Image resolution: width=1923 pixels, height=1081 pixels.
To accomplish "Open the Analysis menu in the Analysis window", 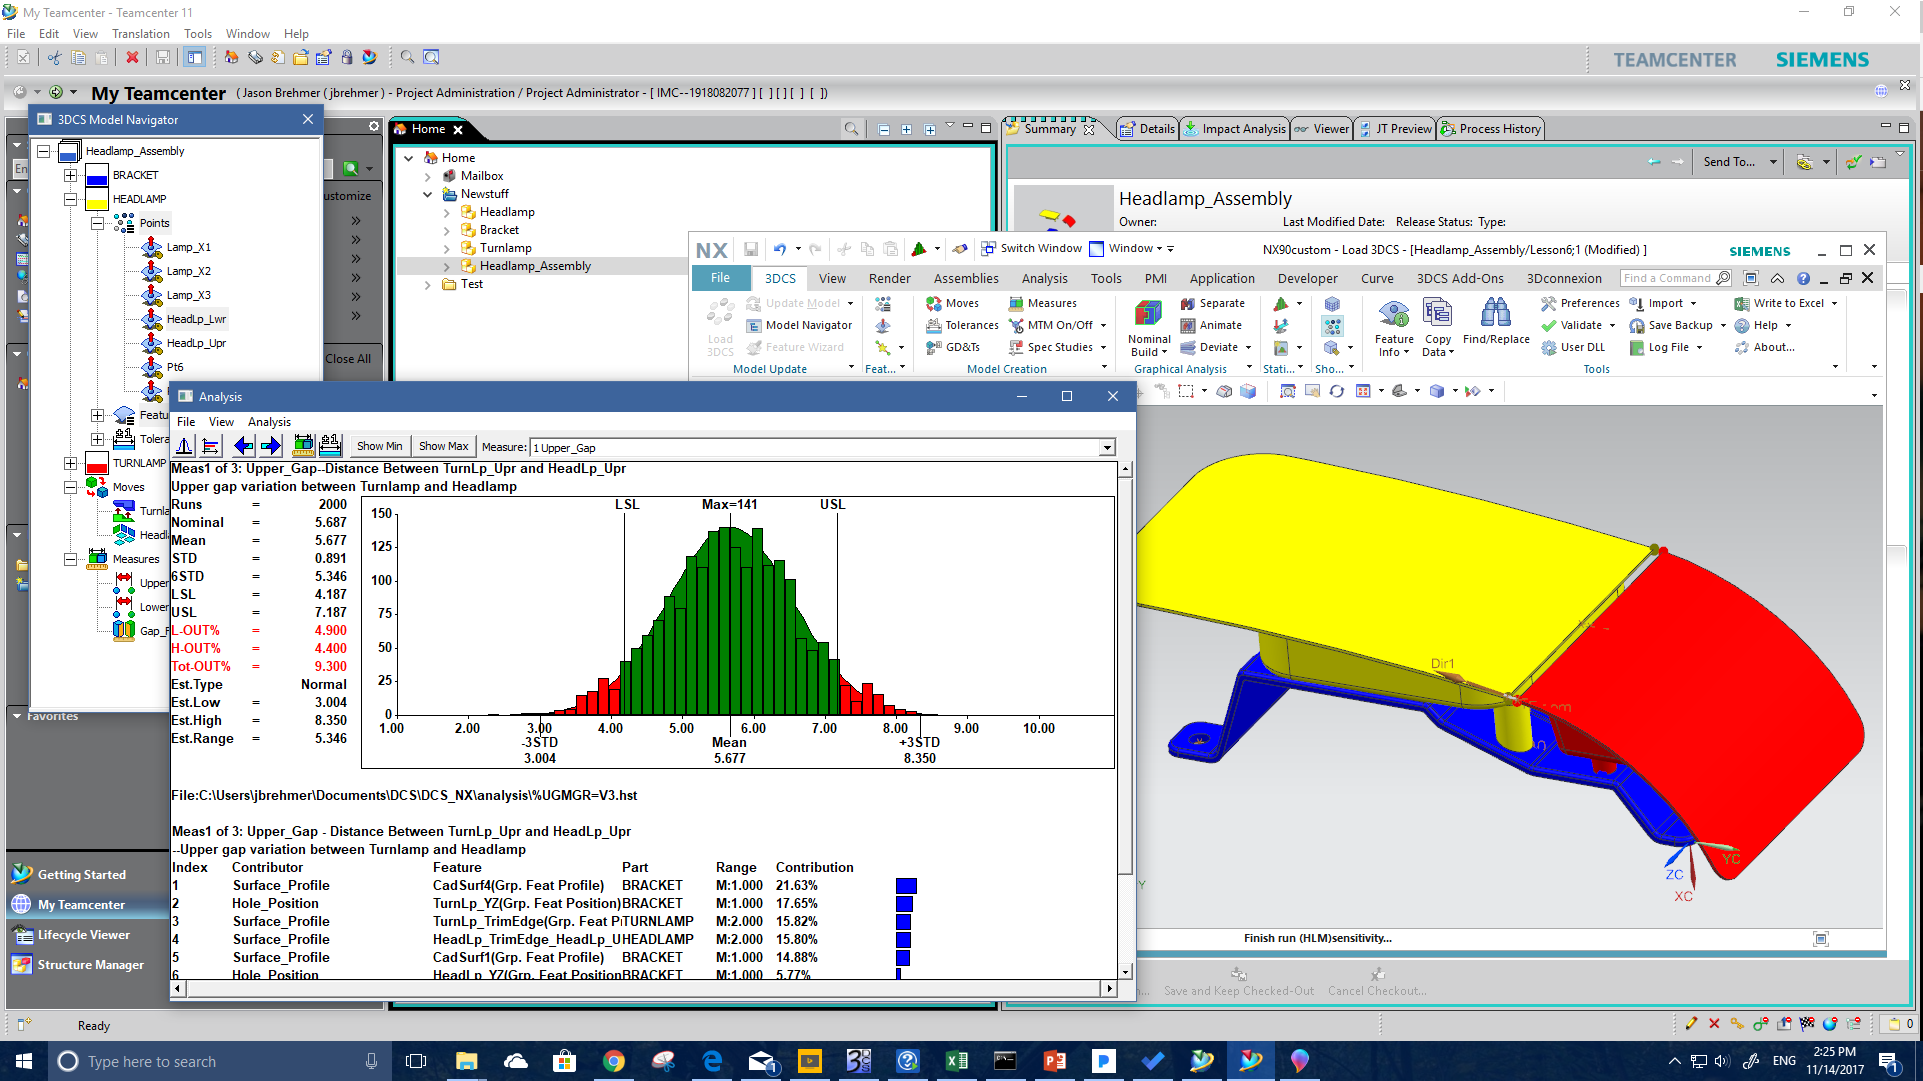I will pyautogui.click(x=268, y=421).
